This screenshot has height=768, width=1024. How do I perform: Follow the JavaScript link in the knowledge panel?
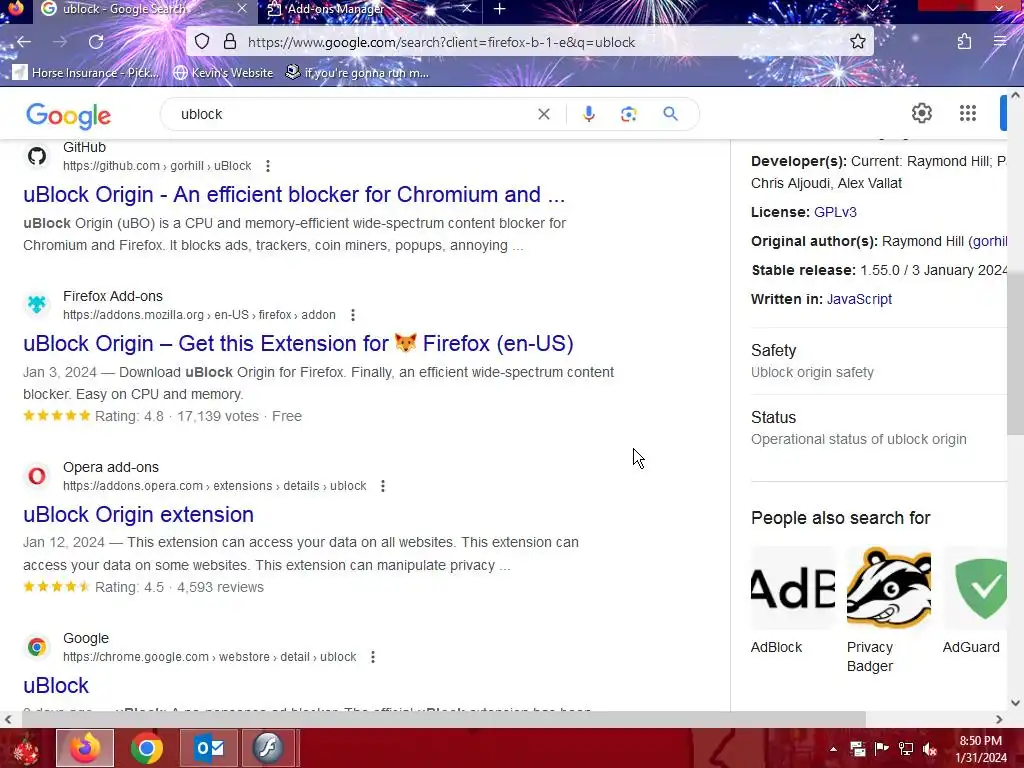(859, 299)
